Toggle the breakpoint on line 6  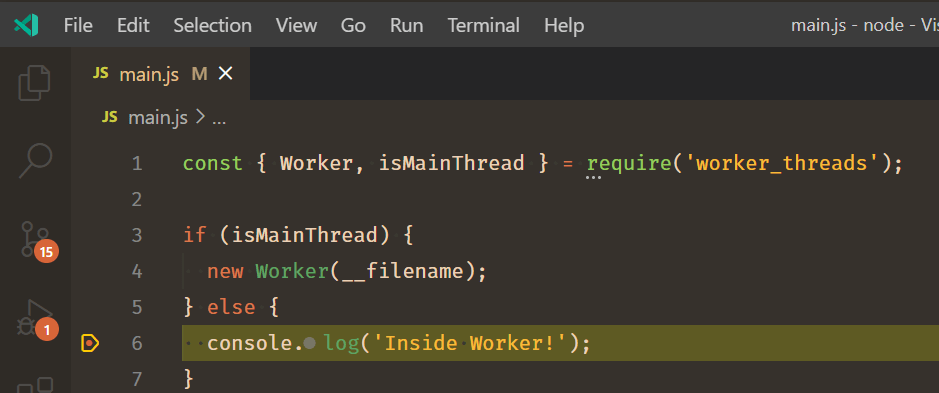(90, 343)
